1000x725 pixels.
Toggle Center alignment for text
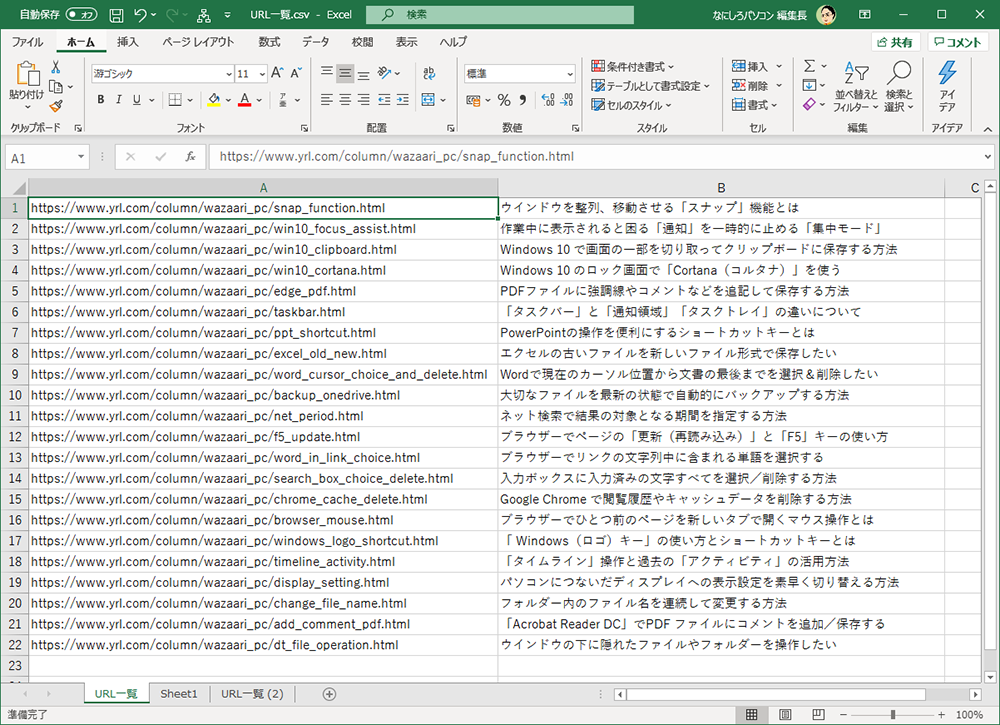click(x=345, y=99)
